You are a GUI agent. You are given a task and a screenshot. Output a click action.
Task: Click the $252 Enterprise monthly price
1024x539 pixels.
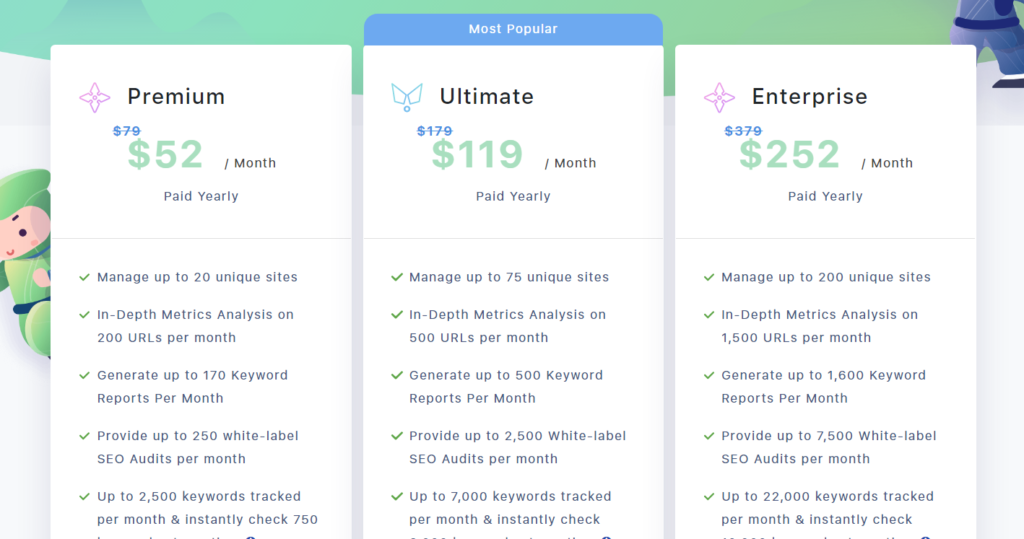tap(790, 155)
